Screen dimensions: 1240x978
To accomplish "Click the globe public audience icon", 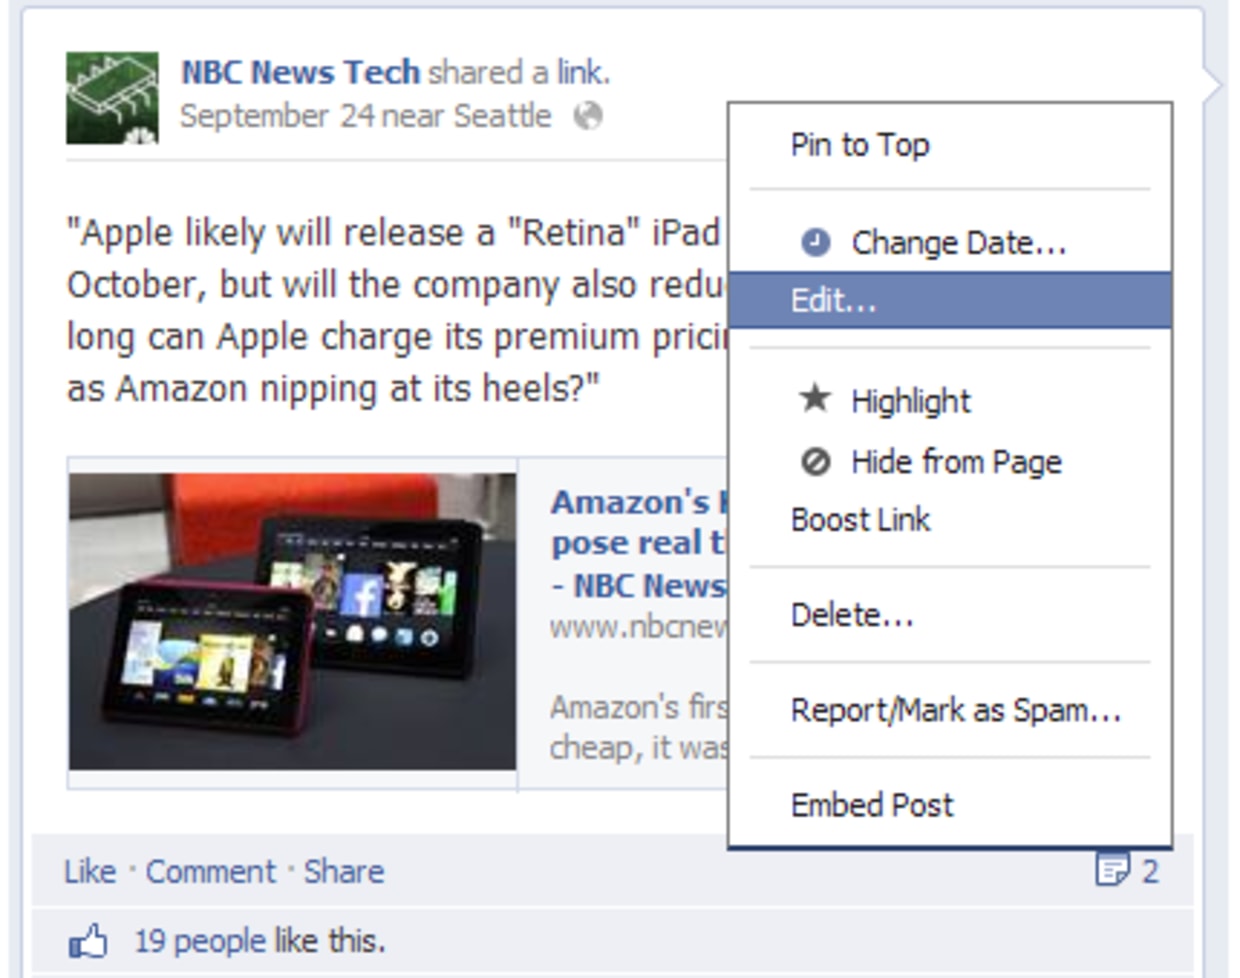I will coord(588,117).
